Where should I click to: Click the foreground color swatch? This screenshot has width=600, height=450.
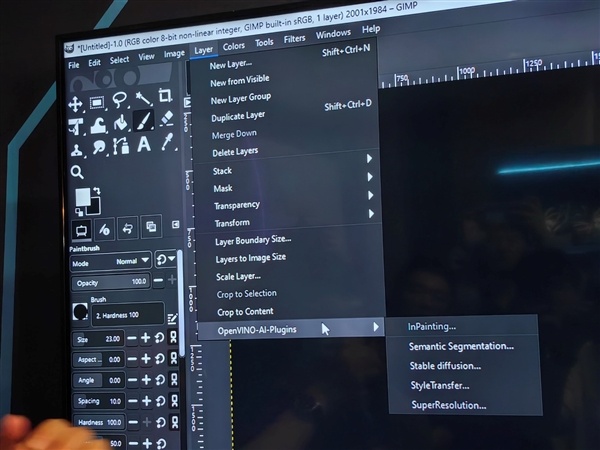[x=82, y=198]
